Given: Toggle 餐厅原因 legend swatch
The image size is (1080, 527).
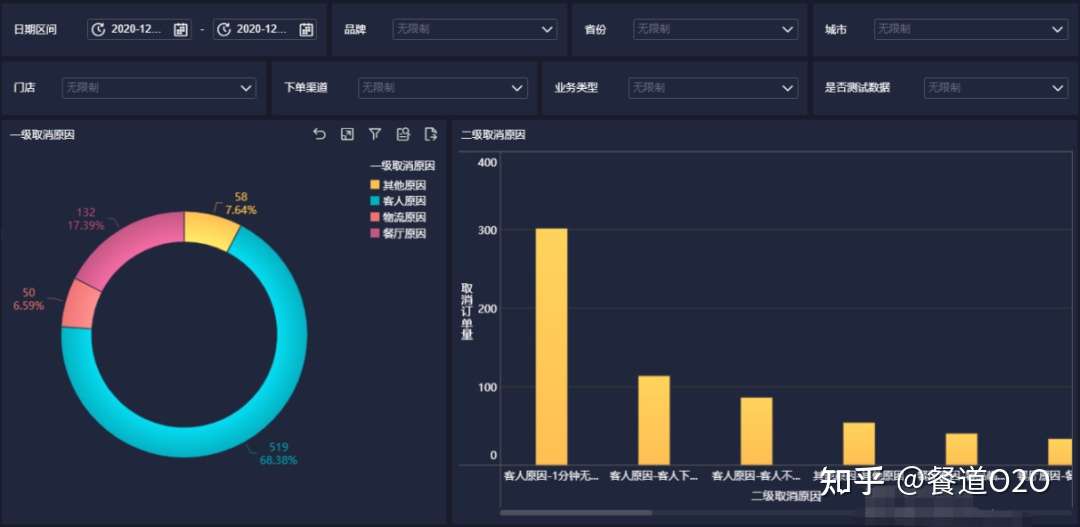Looking at the screenshot, I should (375, 234).
